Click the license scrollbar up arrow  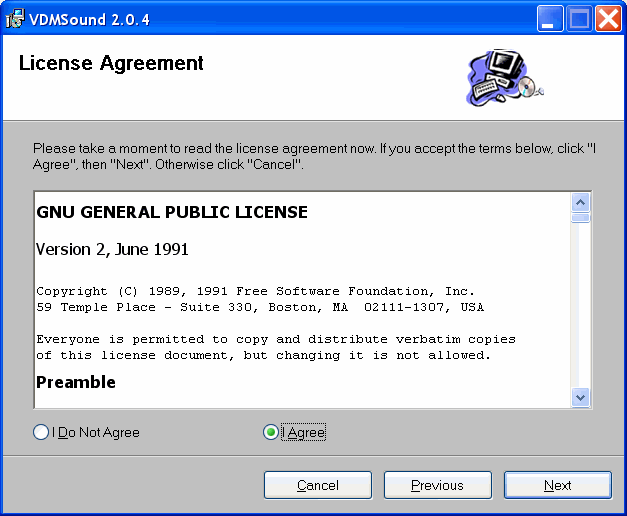tap(581, 203)
